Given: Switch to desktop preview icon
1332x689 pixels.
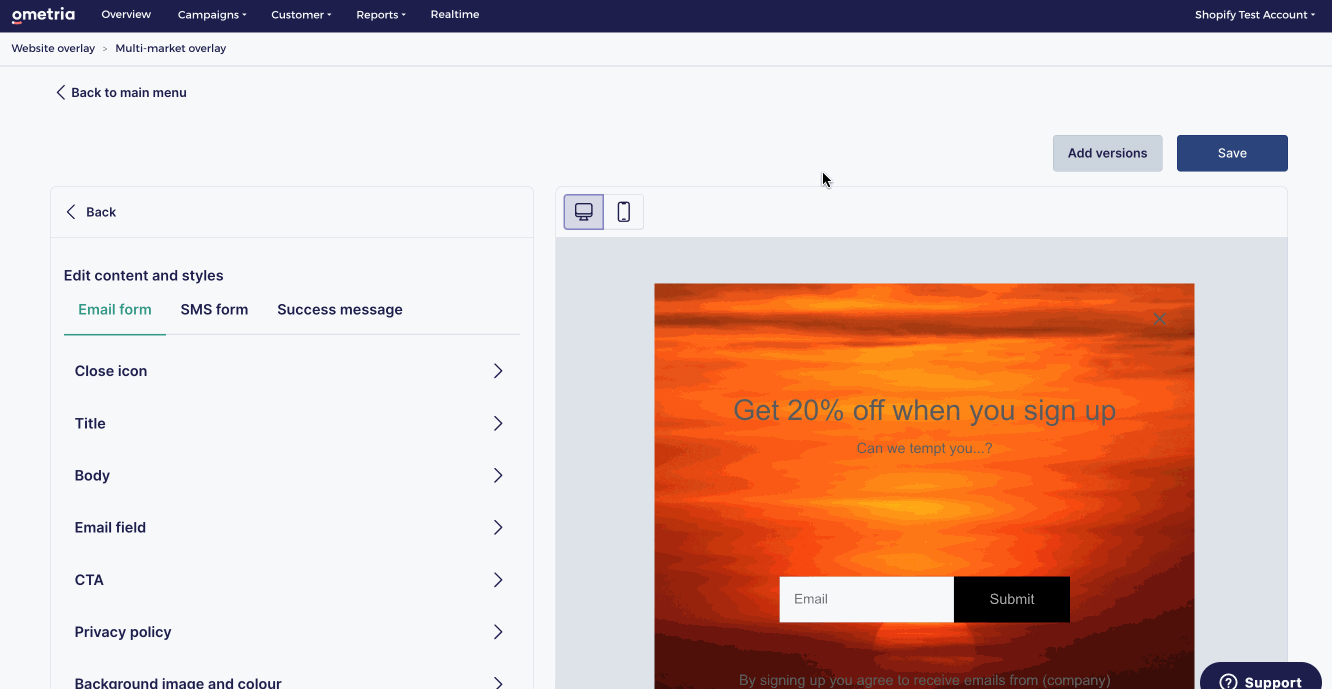Looking at the screenshot, I should 584,212.
